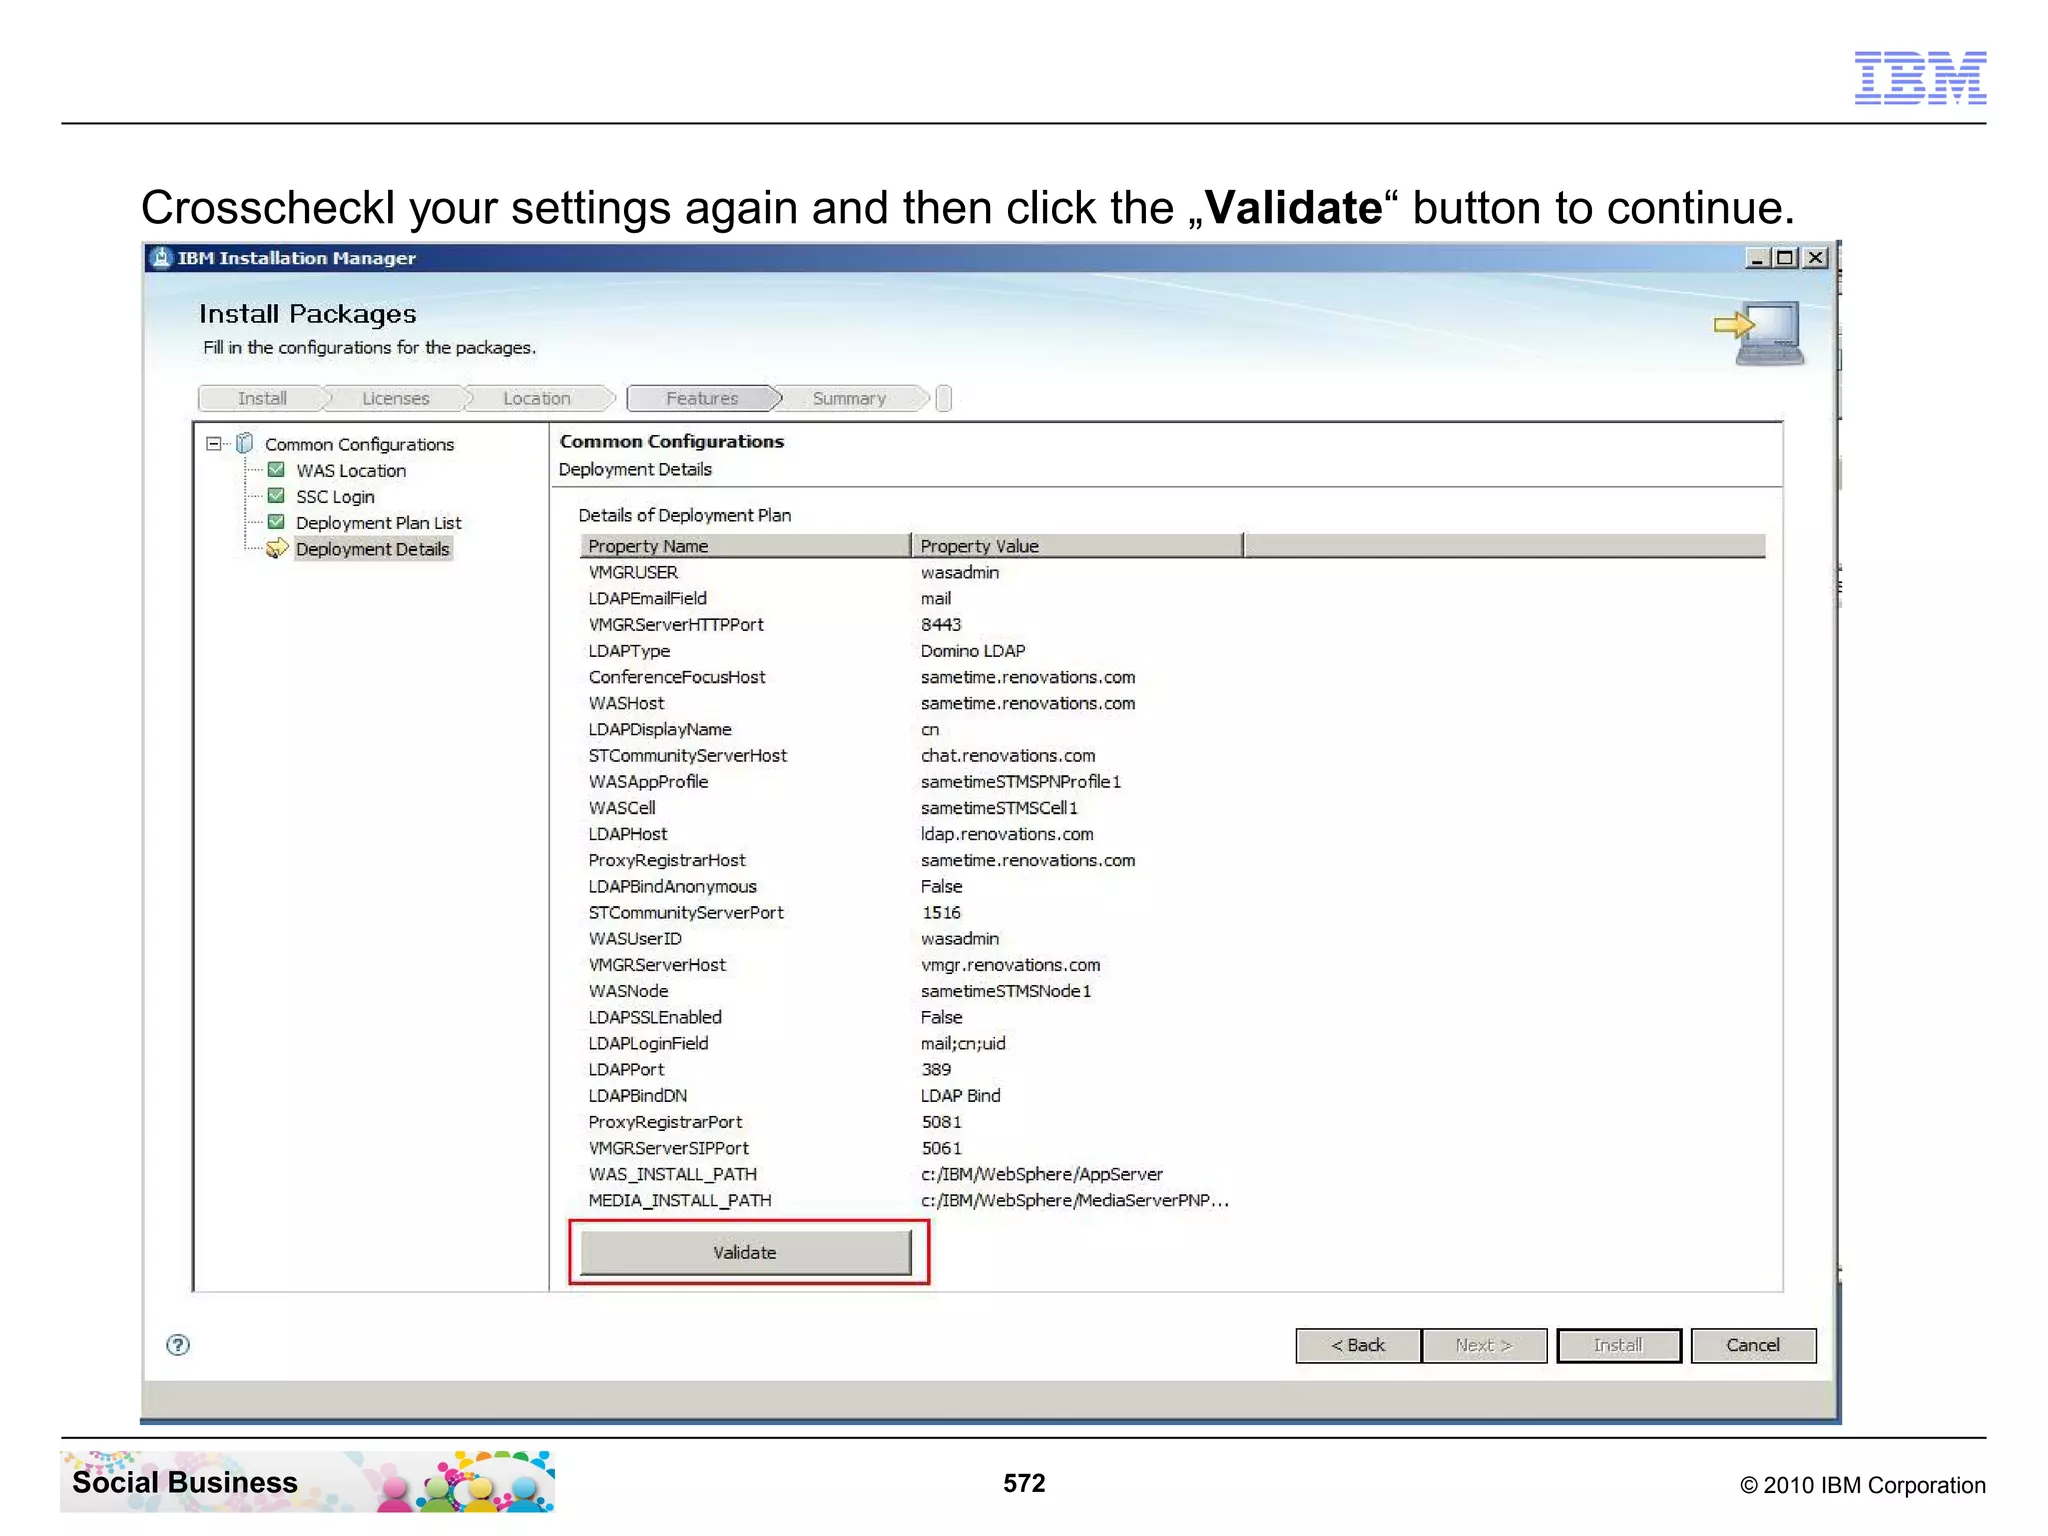Select the VMGRServerSIPPort row
Image resolution: width=2048 pixels, height=1536 pixels.
[x=1172, y=1148]
